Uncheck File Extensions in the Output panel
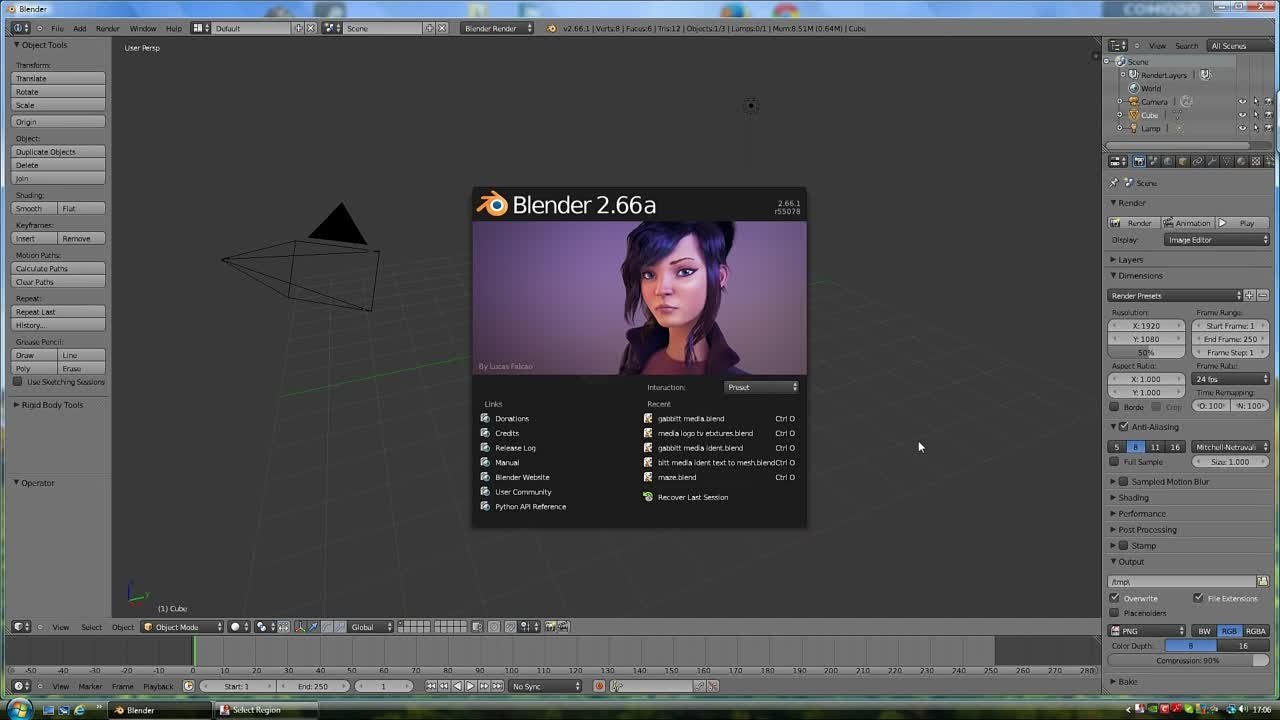This screenshot has height=720, width=1280. (x=1199, y=597)
